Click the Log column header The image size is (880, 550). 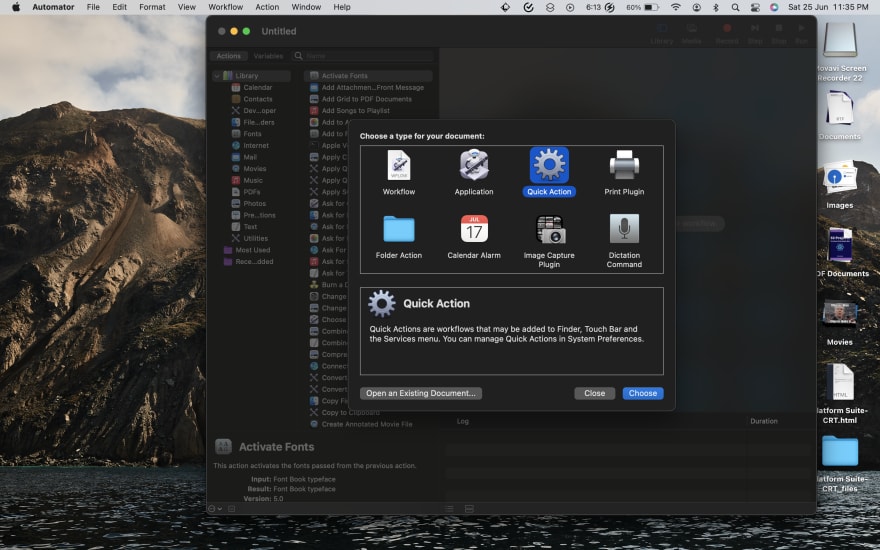pyautogui.click(x=462, y=421)
